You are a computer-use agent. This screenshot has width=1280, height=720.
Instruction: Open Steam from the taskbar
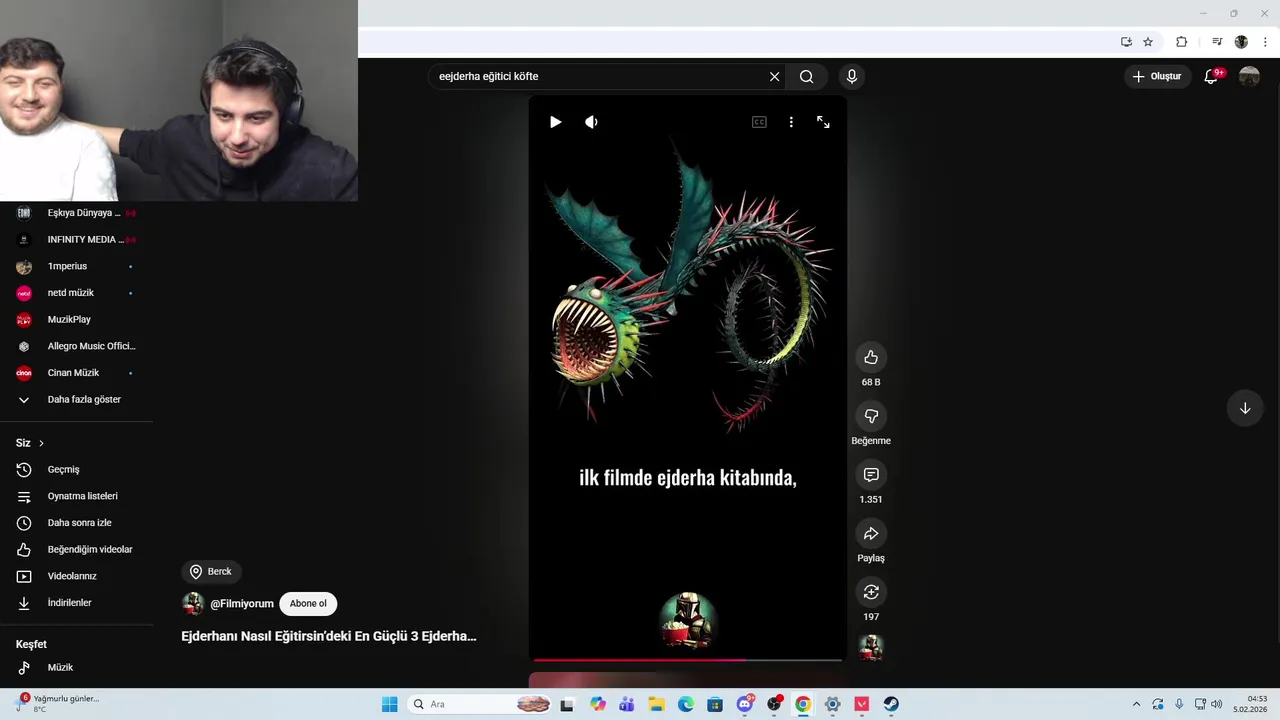click(891, 704)
